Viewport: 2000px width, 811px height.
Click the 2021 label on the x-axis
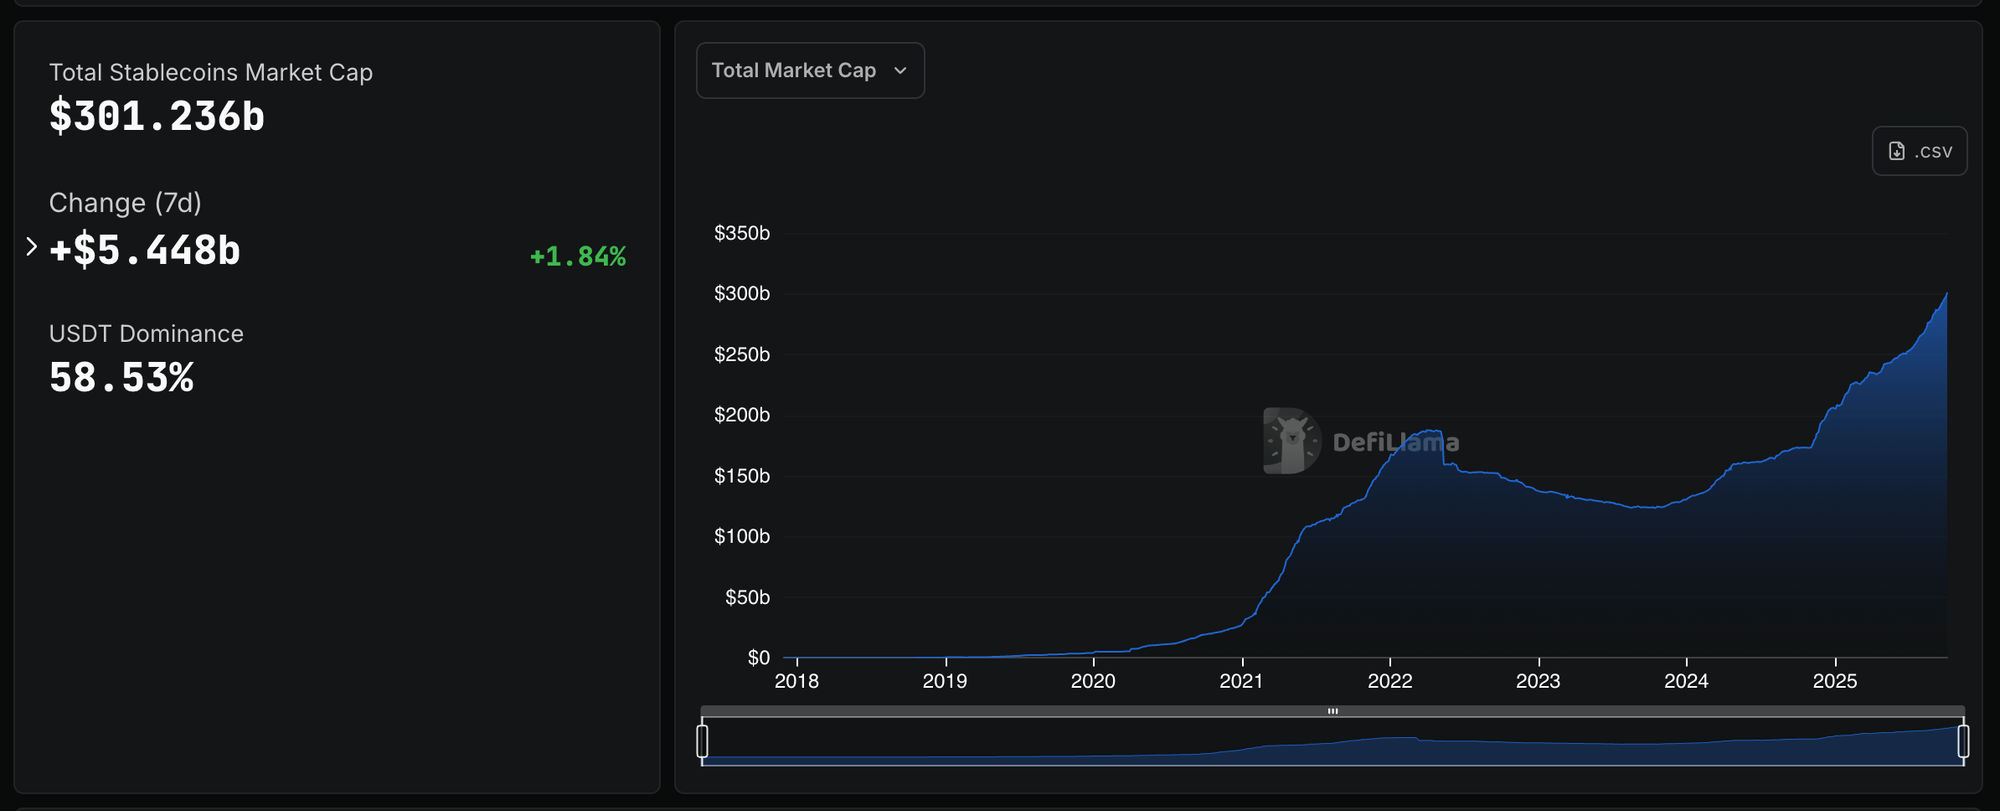(1241, 681)
